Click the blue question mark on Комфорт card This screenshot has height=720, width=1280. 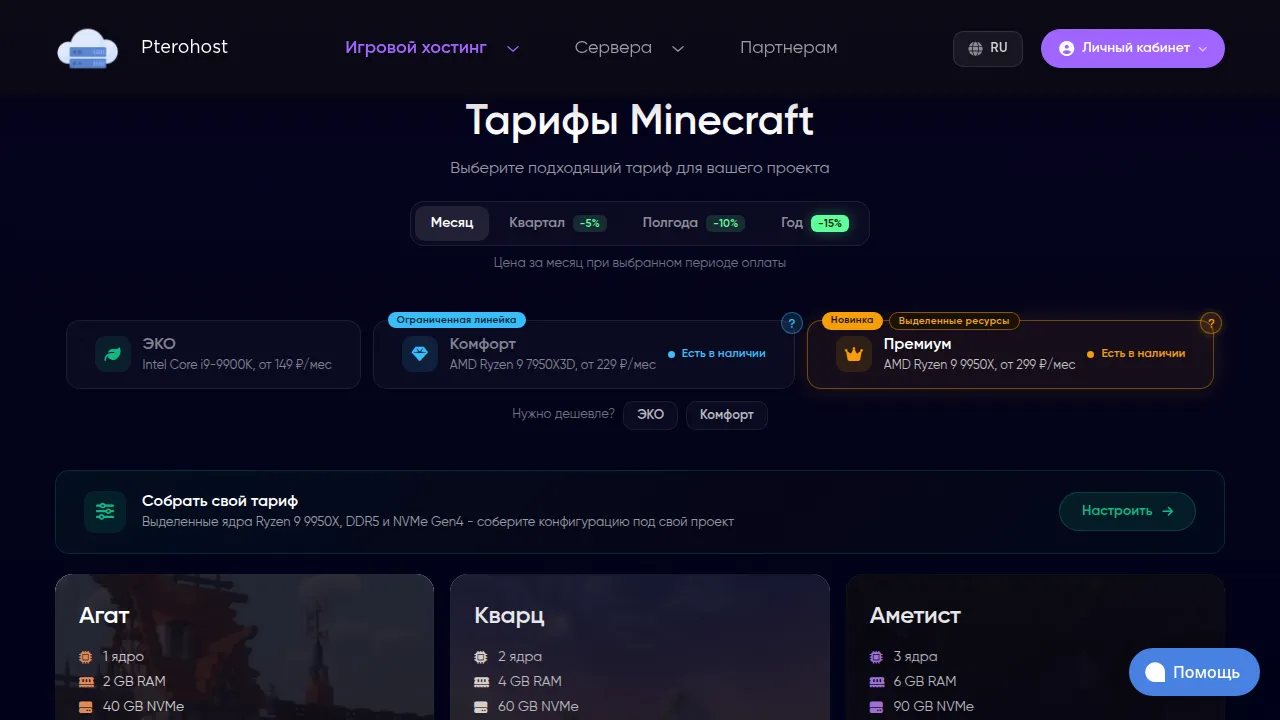pyautogui.click(x=791, y=324)
